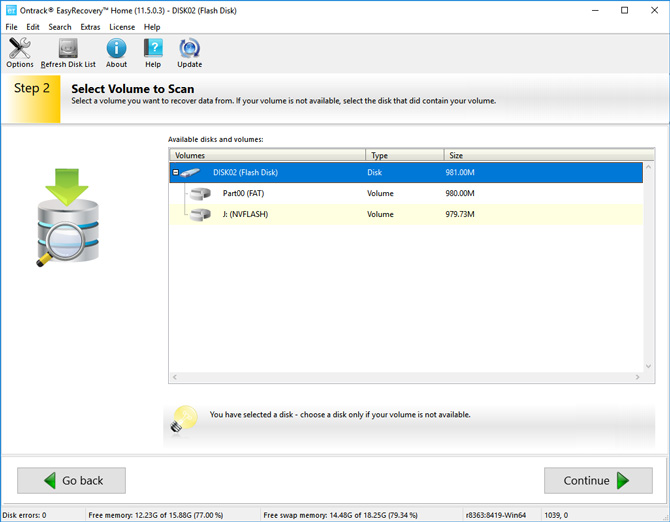
Task: Click the Update toolbar icon
Action: [x=189, y=48]
